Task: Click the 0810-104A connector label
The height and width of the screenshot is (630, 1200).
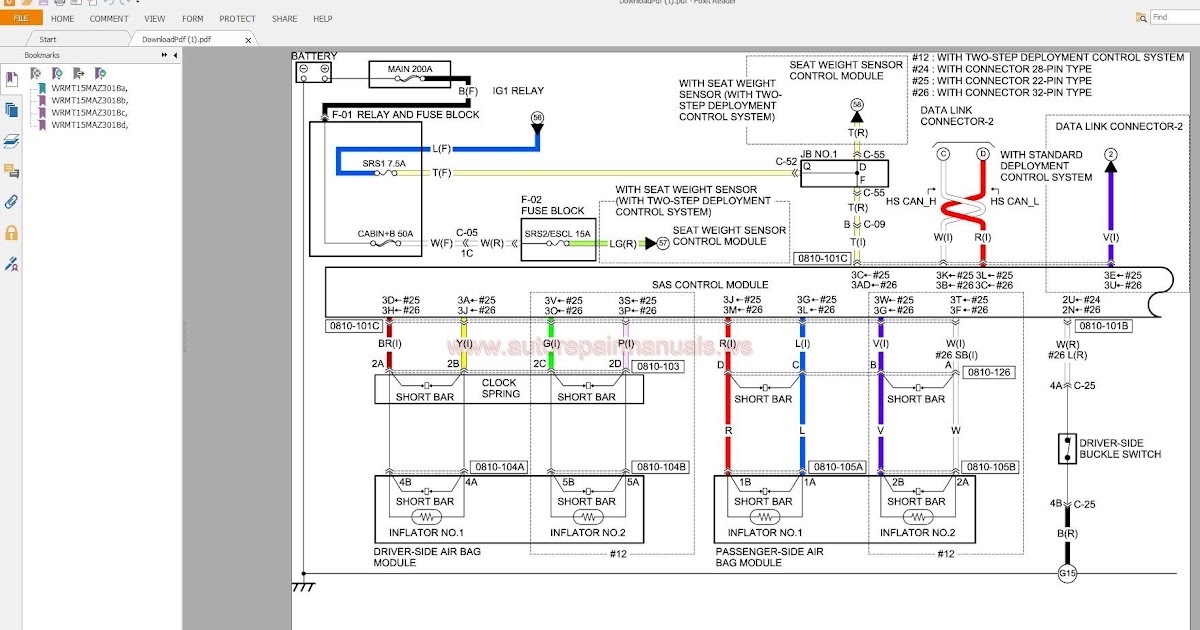Action: 501,467
